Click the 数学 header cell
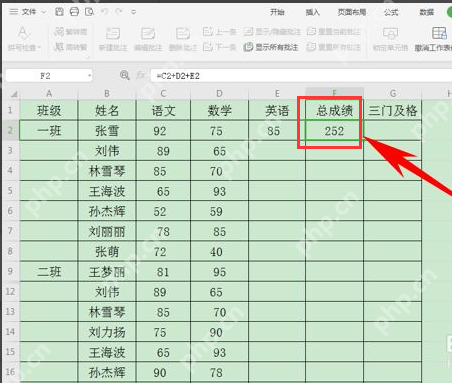 219,110
